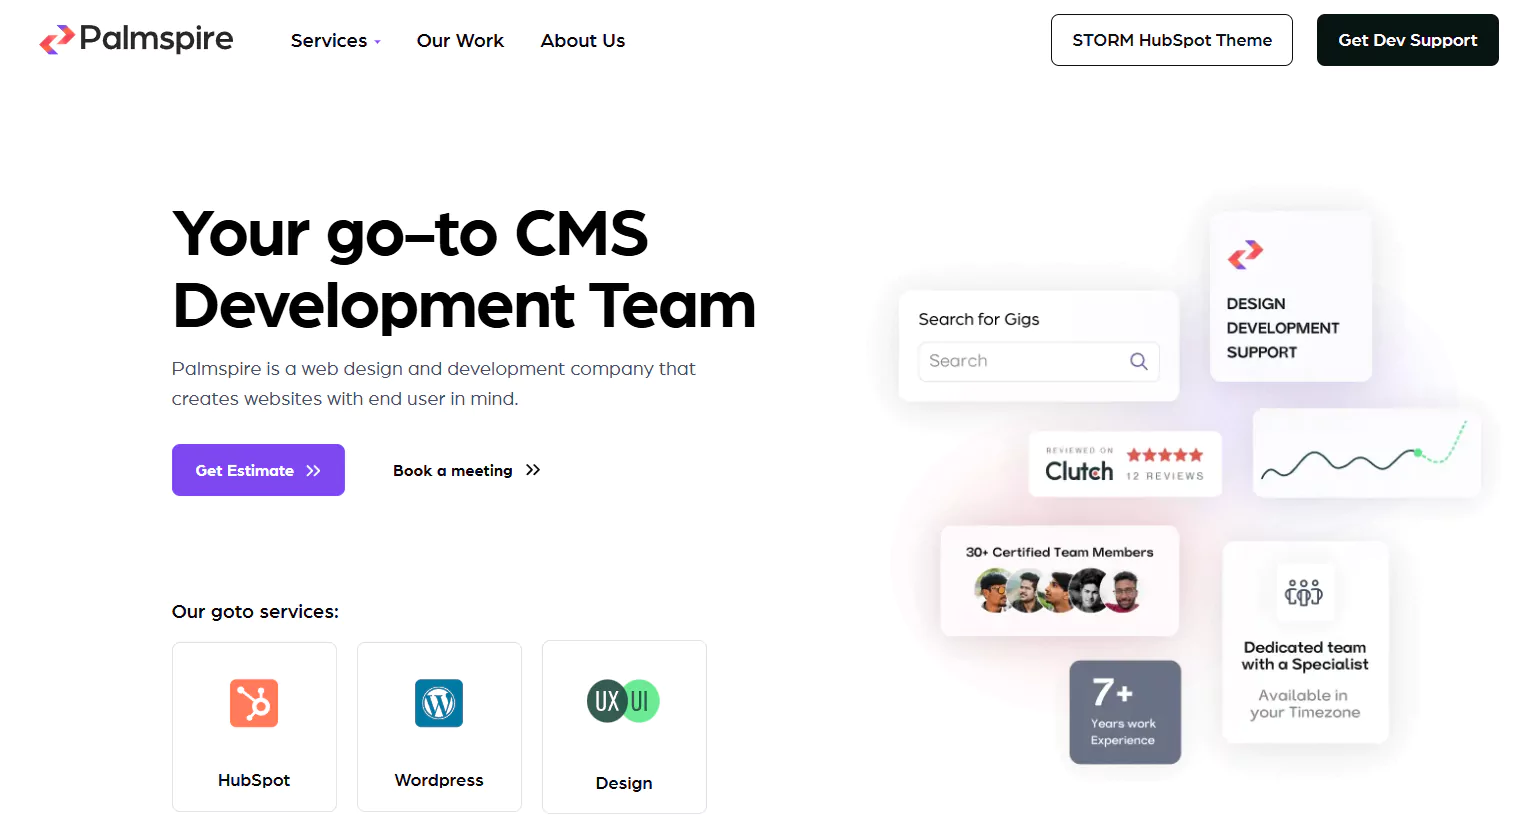1540x840 pixels.
Task: Click the certified team members avatars
Action: (x=1058, y=591)
